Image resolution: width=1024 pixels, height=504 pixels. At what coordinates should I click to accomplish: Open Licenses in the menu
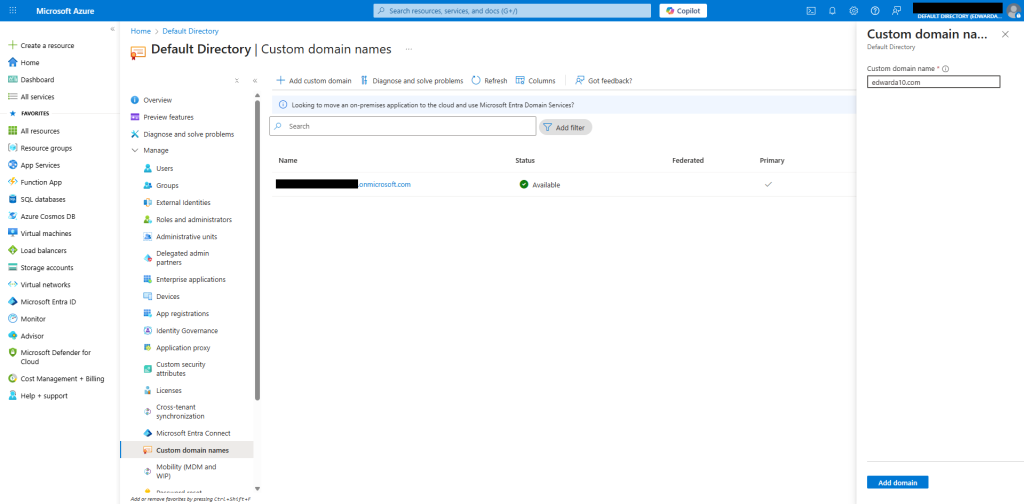coord(168,390)
